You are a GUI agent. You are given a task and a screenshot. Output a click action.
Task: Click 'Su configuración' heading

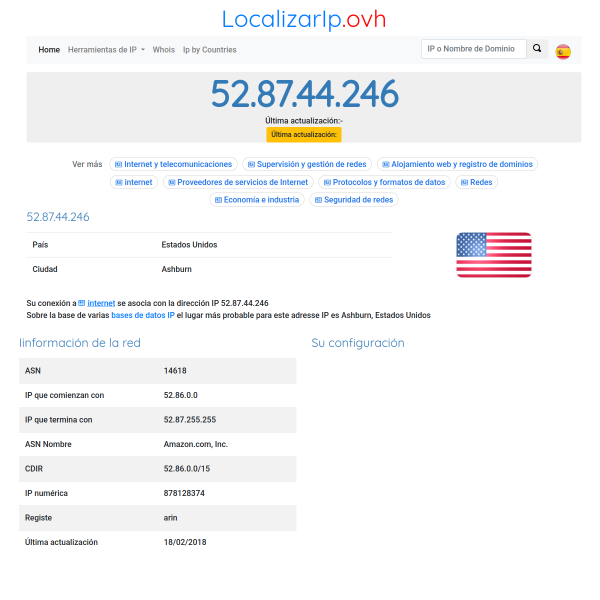(358, 343)
